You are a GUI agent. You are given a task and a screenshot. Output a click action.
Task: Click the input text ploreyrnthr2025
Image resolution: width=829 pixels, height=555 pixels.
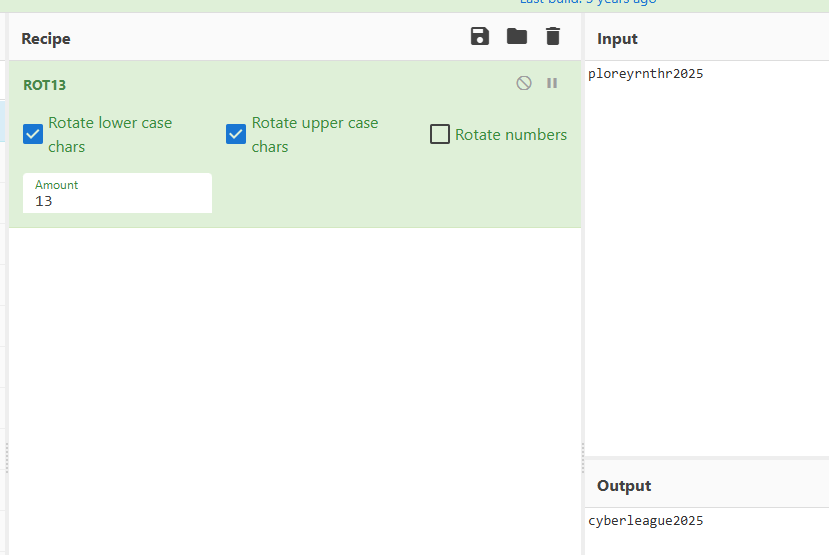(646, 73)
